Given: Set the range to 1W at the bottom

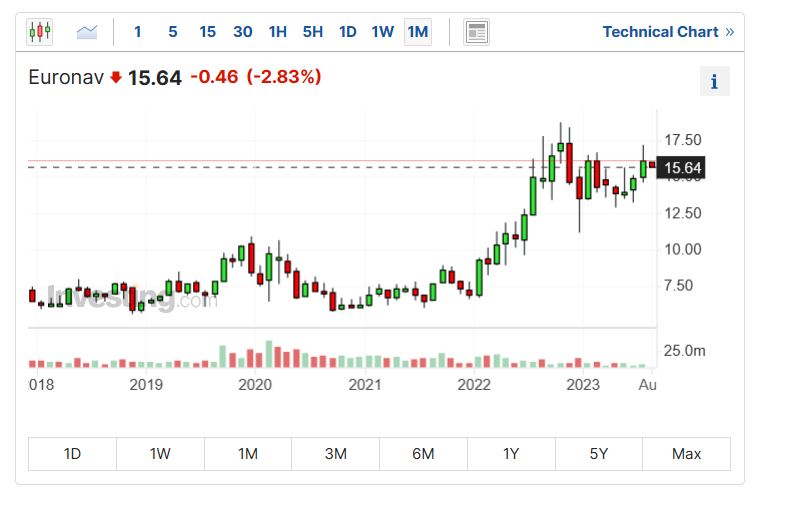Looking at the screenshot, I should click(x=160, y=454).
